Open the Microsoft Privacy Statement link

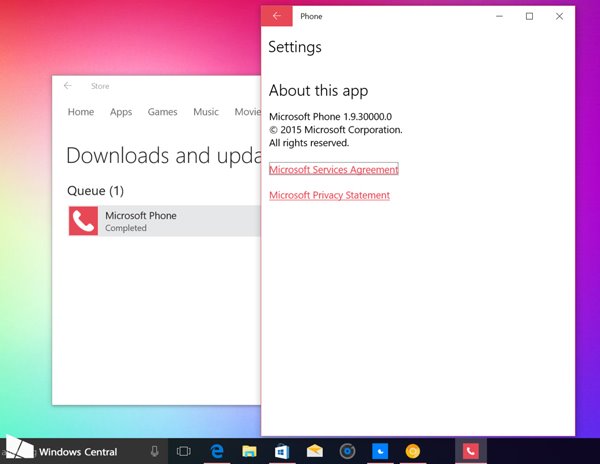[329, 195]
